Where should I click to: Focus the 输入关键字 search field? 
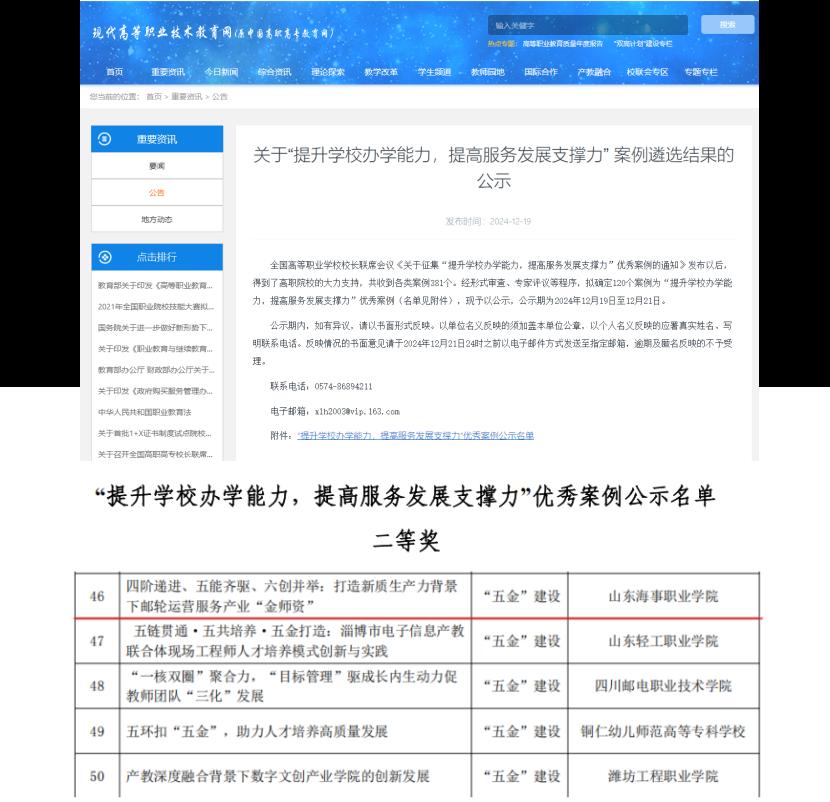[588, 25]
